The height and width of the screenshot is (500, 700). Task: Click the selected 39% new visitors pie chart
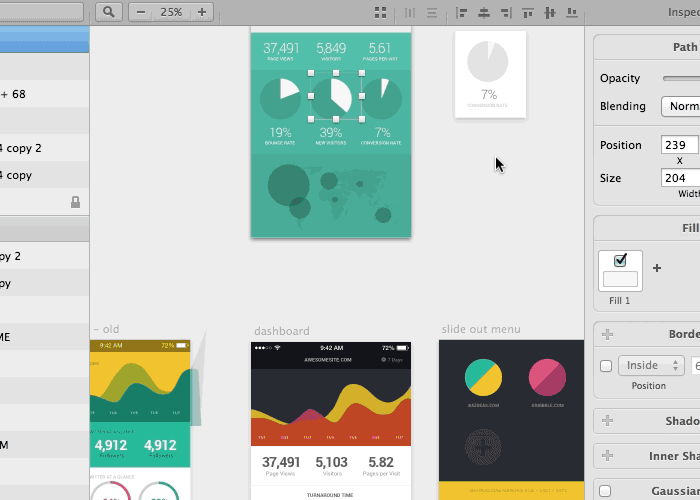pos(336,96)
